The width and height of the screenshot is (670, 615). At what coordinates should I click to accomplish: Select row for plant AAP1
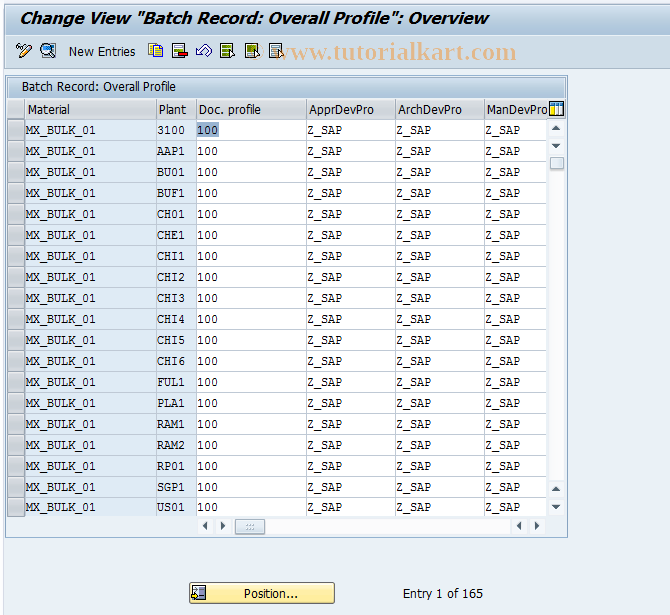[16, 151]
